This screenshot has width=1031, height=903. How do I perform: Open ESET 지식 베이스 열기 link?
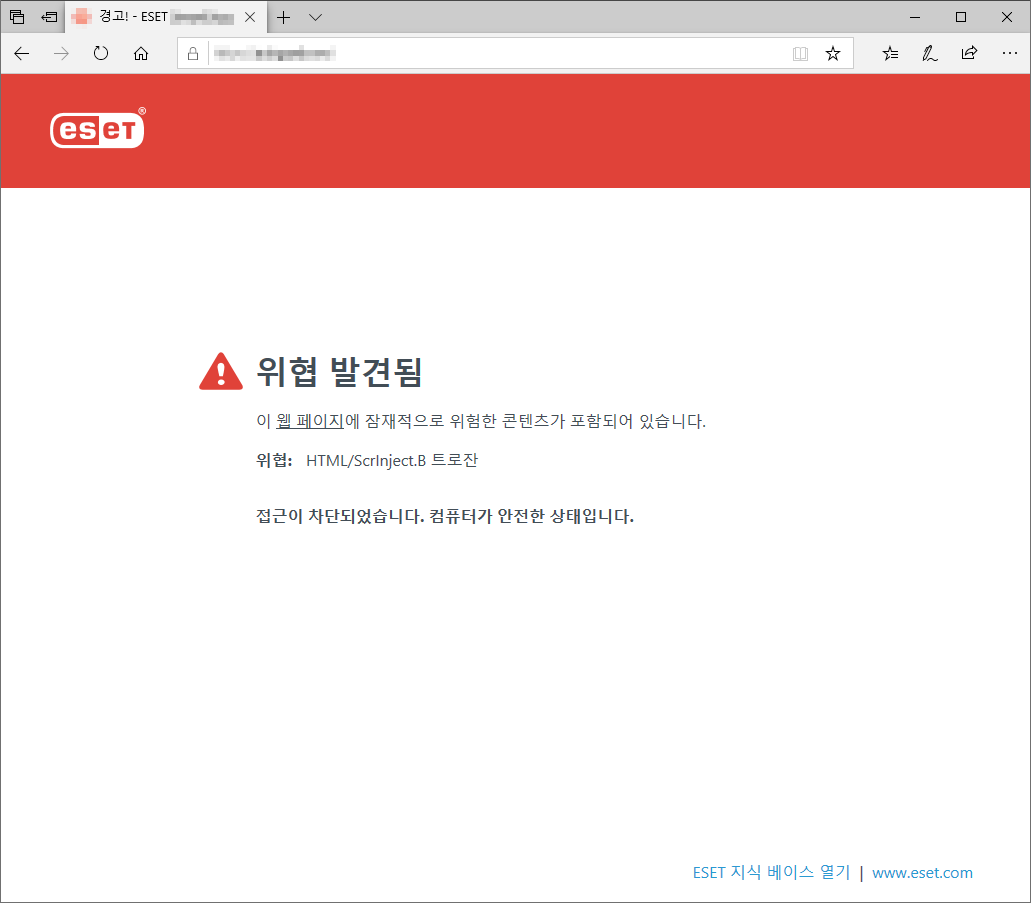(x=770, y=872)
